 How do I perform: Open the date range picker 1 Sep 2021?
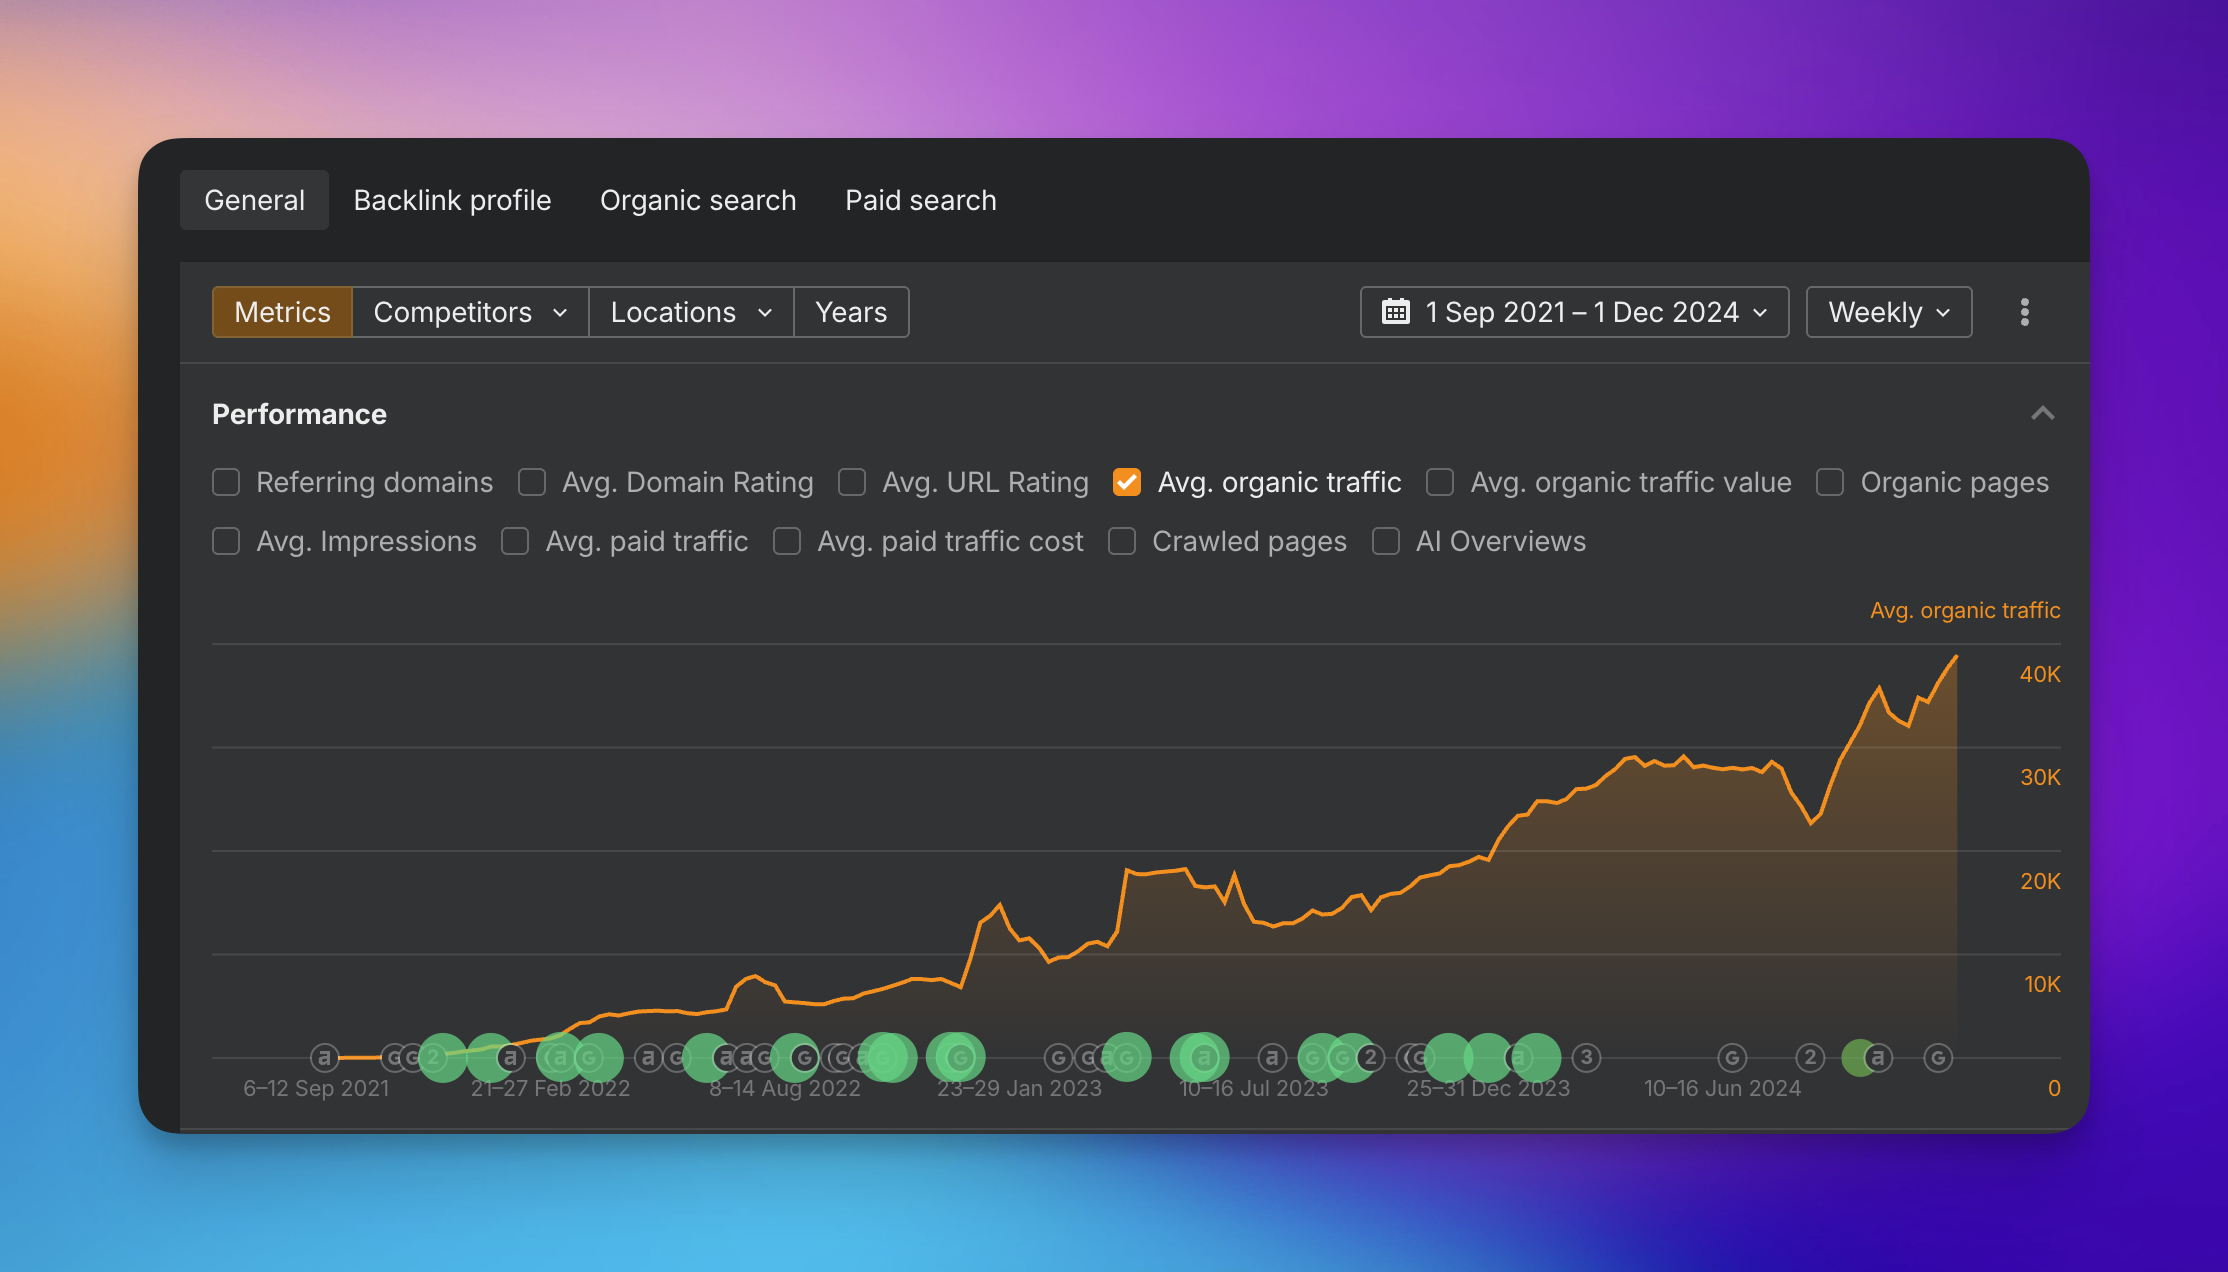1582,312
